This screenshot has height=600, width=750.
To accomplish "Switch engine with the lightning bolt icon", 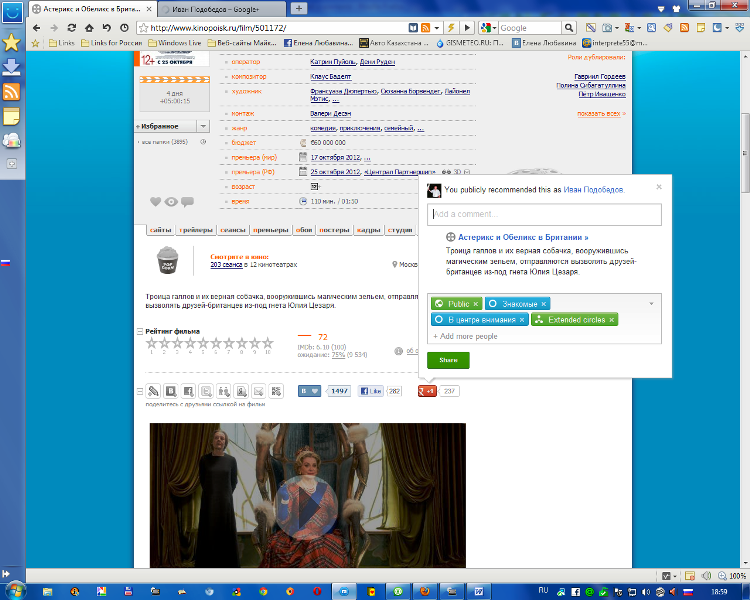I will click(451, 28).
